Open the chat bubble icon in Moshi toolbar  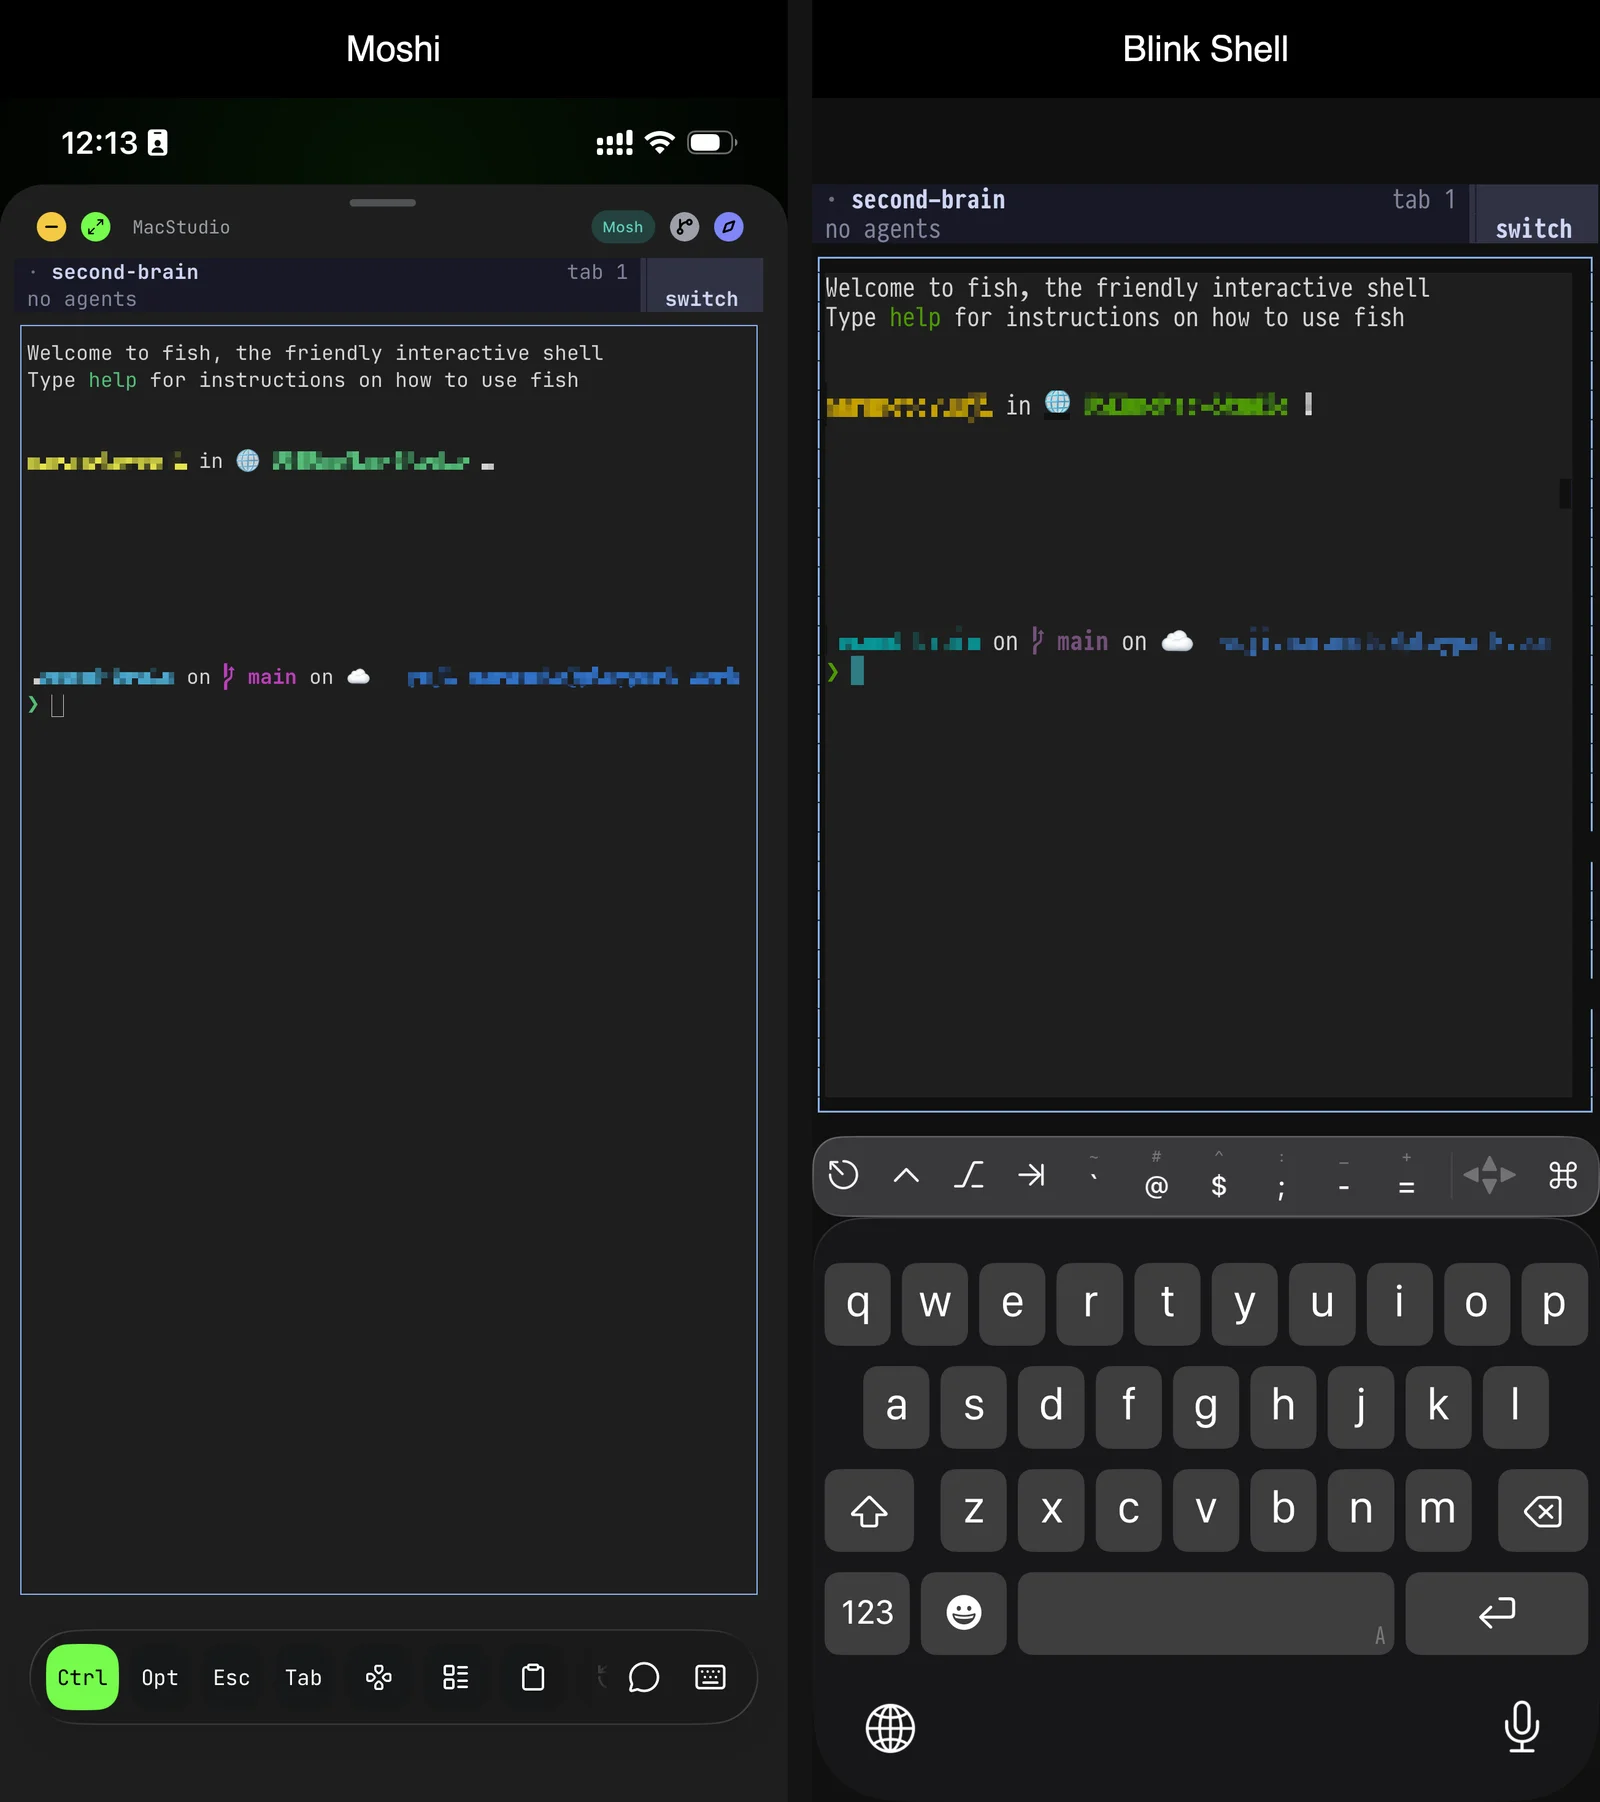(x=643, y=1677)
